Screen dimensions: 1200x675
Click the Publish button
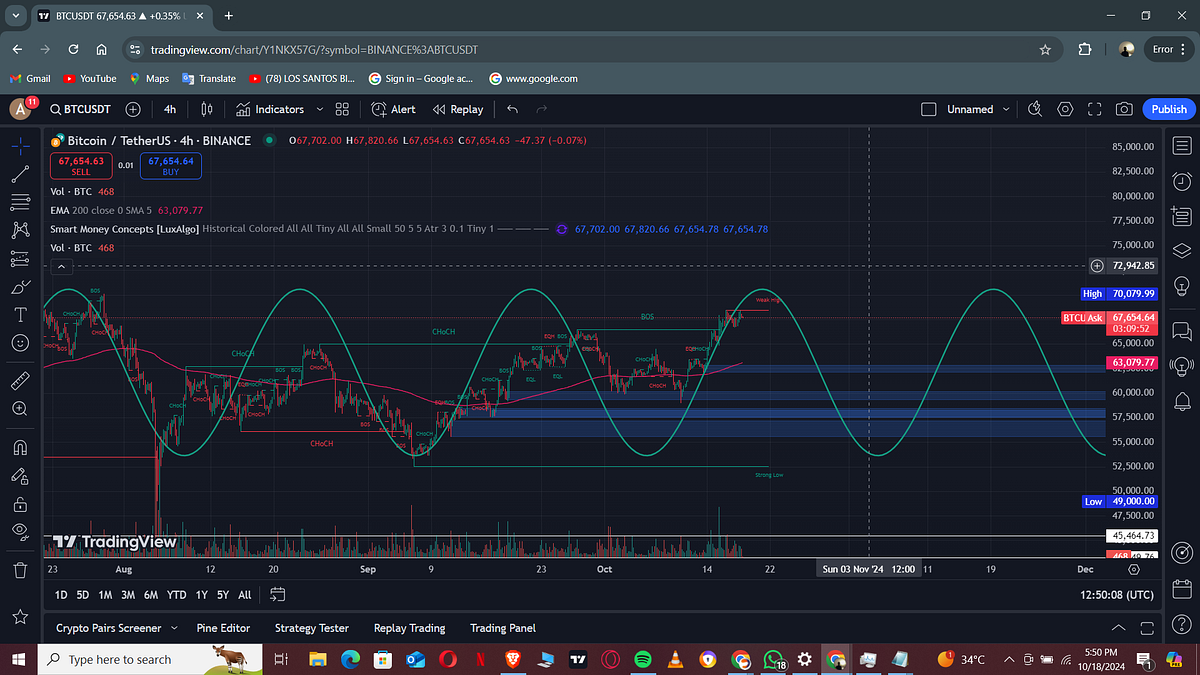pyautogui.click(x=1168, y=109)
